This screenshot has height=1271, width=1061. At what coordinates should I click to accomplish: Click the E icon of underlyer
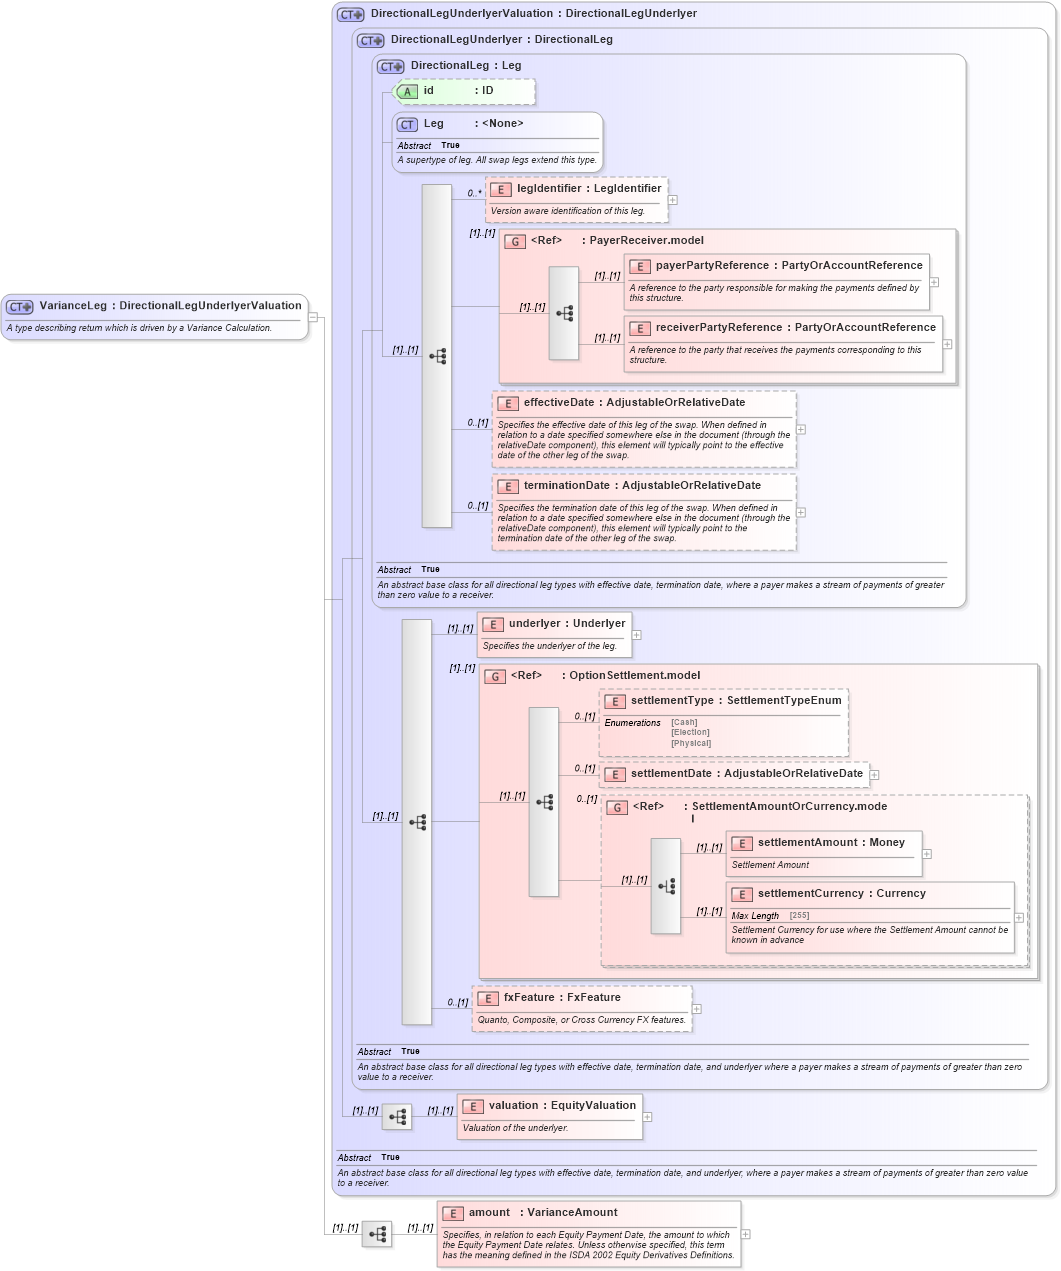click(493, 625)
